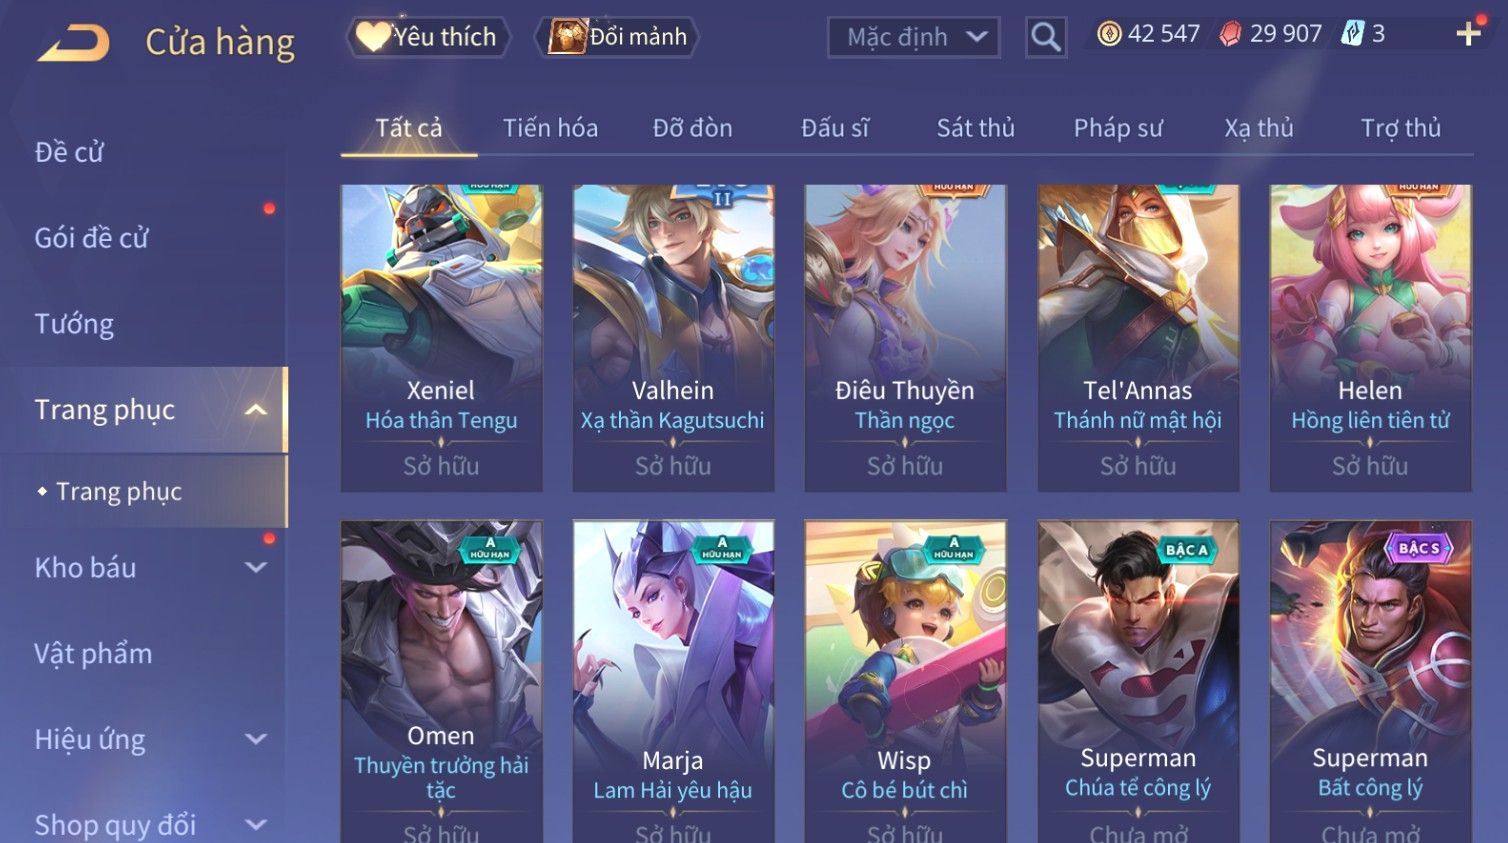Collapse the Trang phục sidebar section
This screenshot has width=1508, height=843.
point(256,410)
